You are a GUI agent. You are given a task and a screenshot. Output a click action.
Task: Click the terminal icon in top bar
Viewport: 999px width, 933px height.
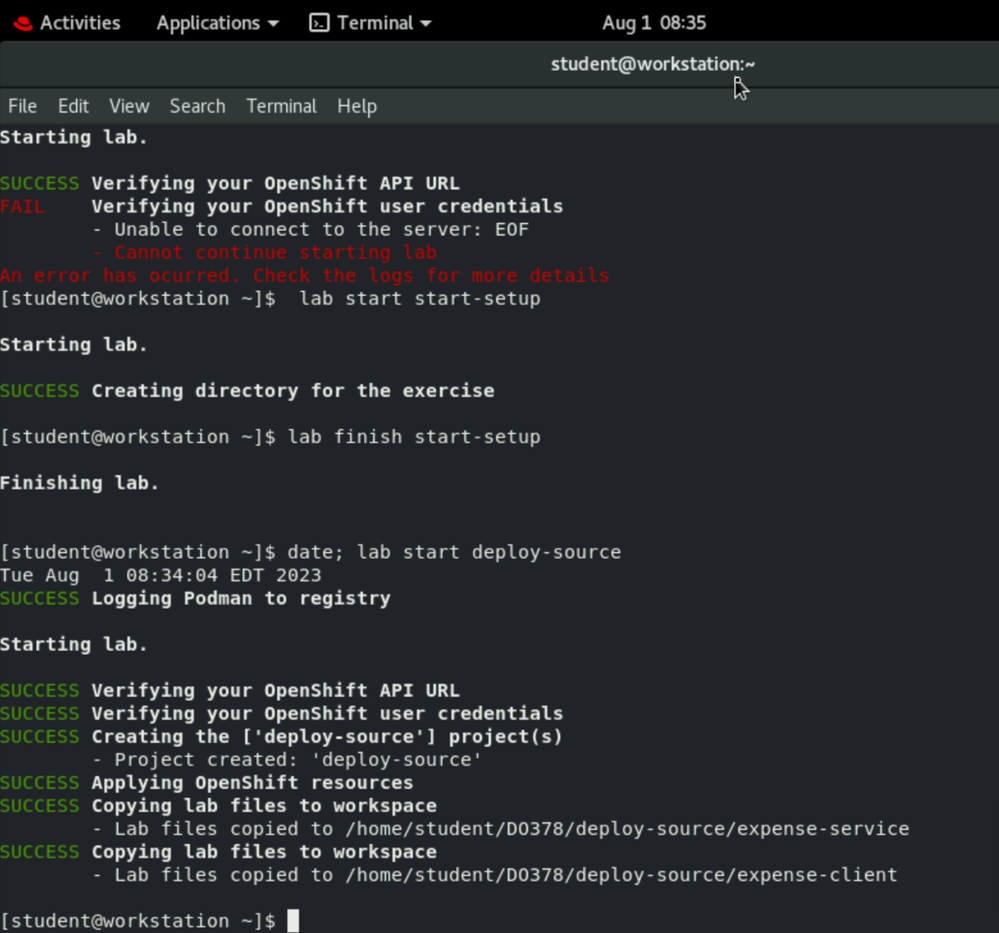click(319, 22)
